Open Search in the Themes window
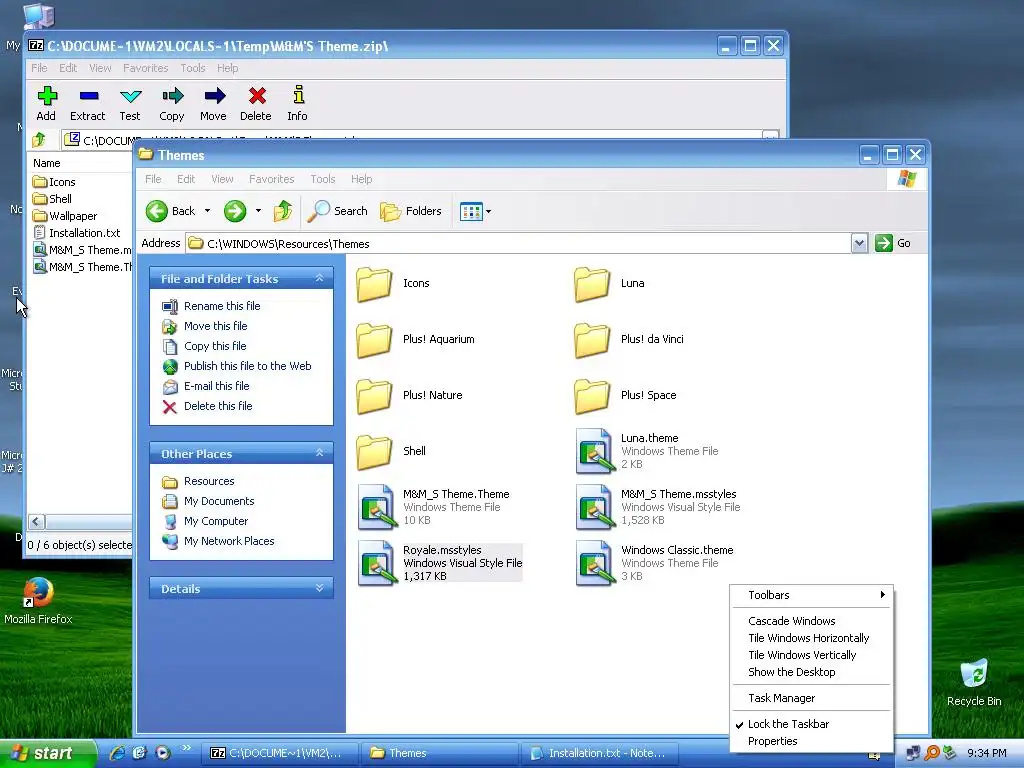The width and height of the screenshot is (1024, 768). tap(337, 211)
